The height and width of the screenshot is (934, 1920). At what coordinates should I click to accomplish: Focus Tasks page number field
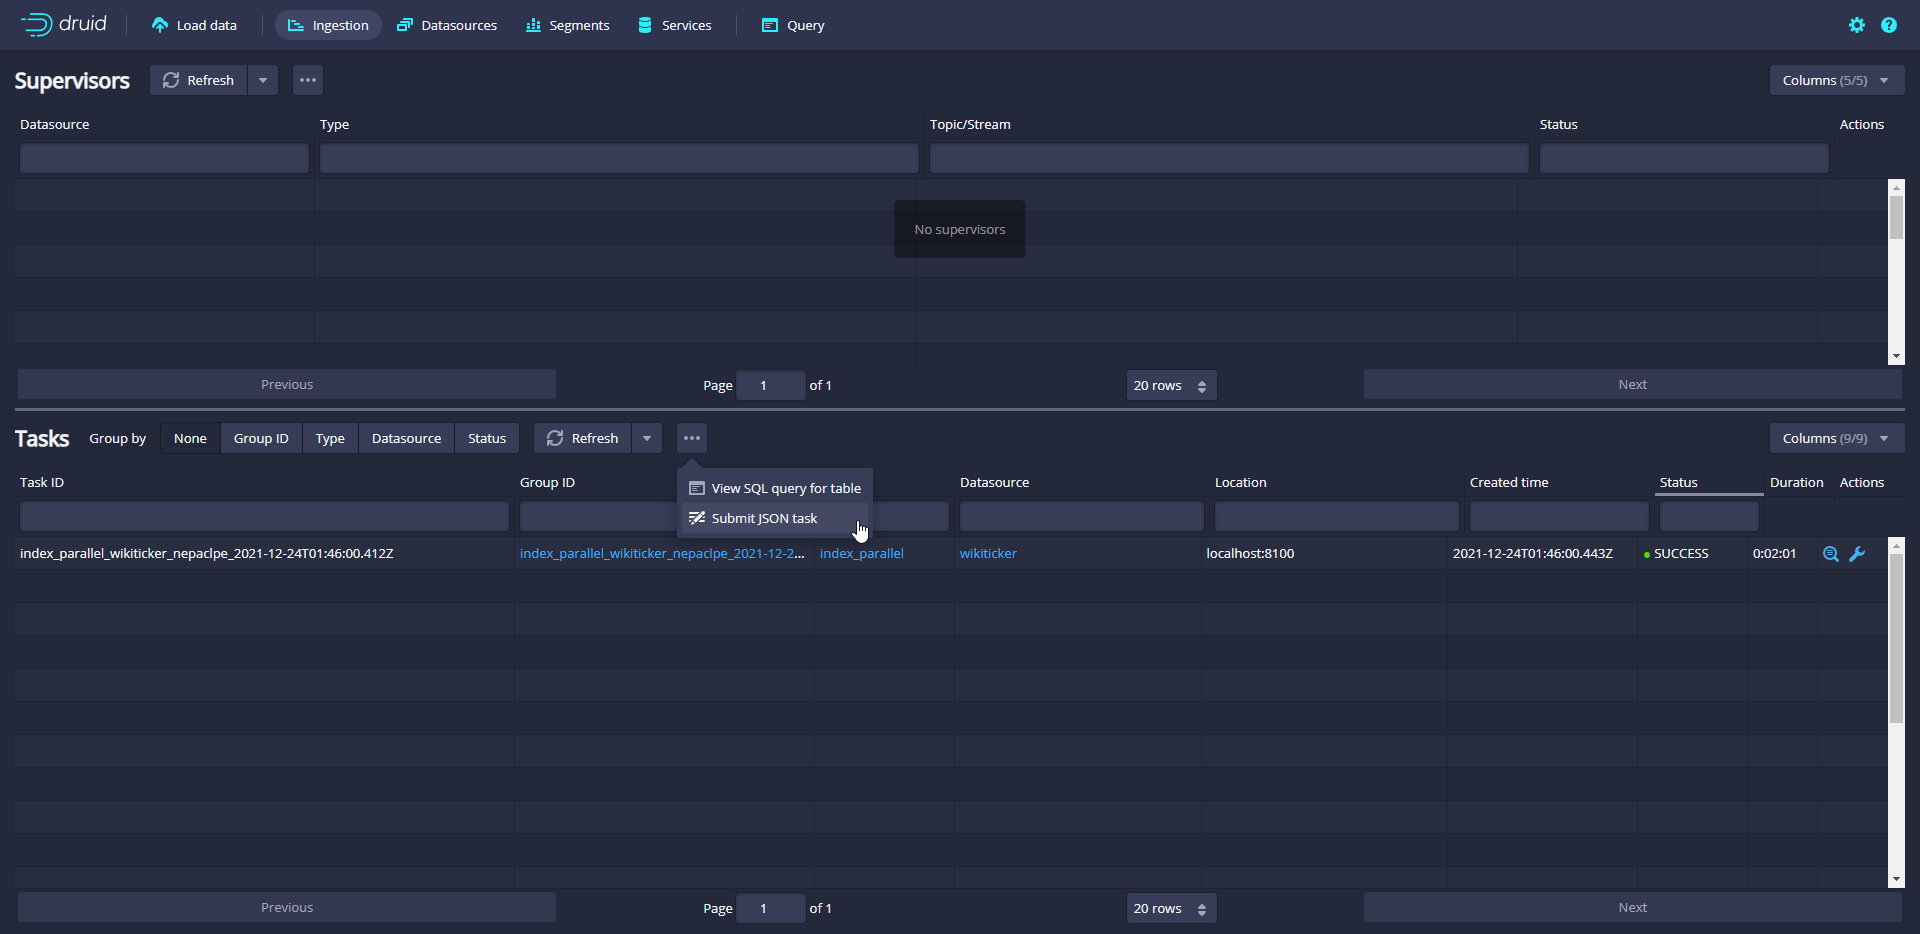click(x=770, y=908)
